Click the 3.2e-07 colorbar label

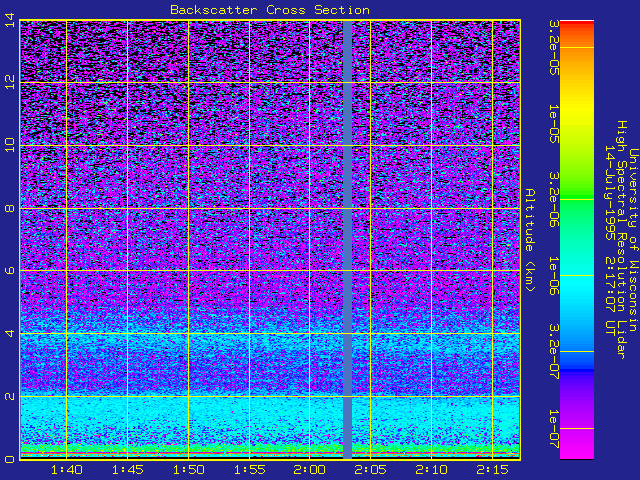pyautogui.click(x=554, y=351)
